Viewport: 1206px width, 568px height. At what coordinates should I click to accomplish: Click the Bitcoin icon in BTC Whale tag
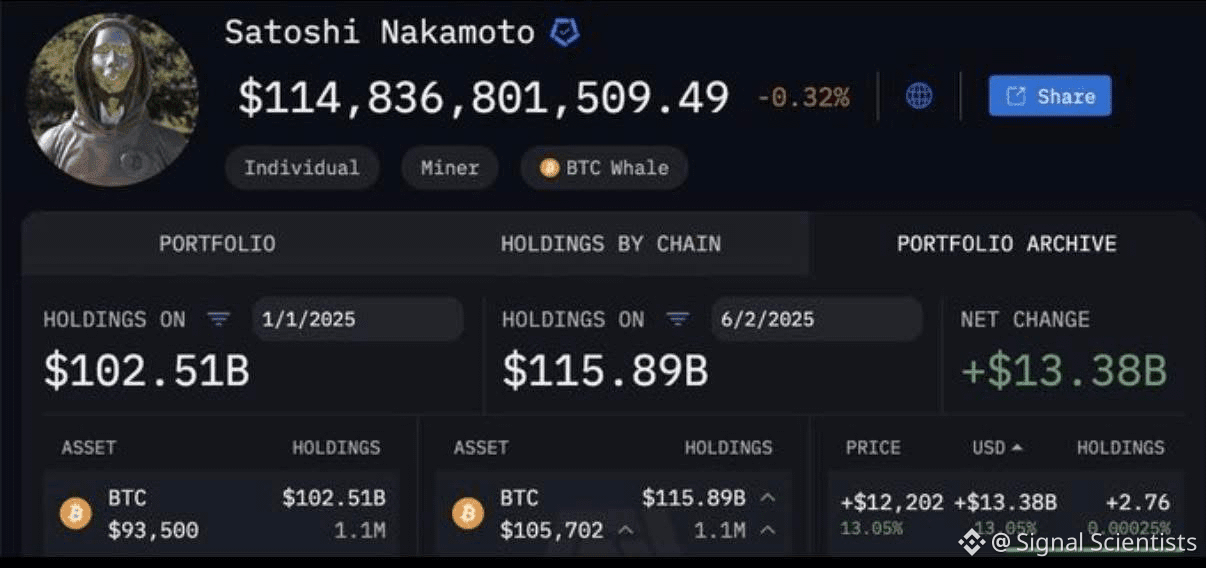coord(549,168)
